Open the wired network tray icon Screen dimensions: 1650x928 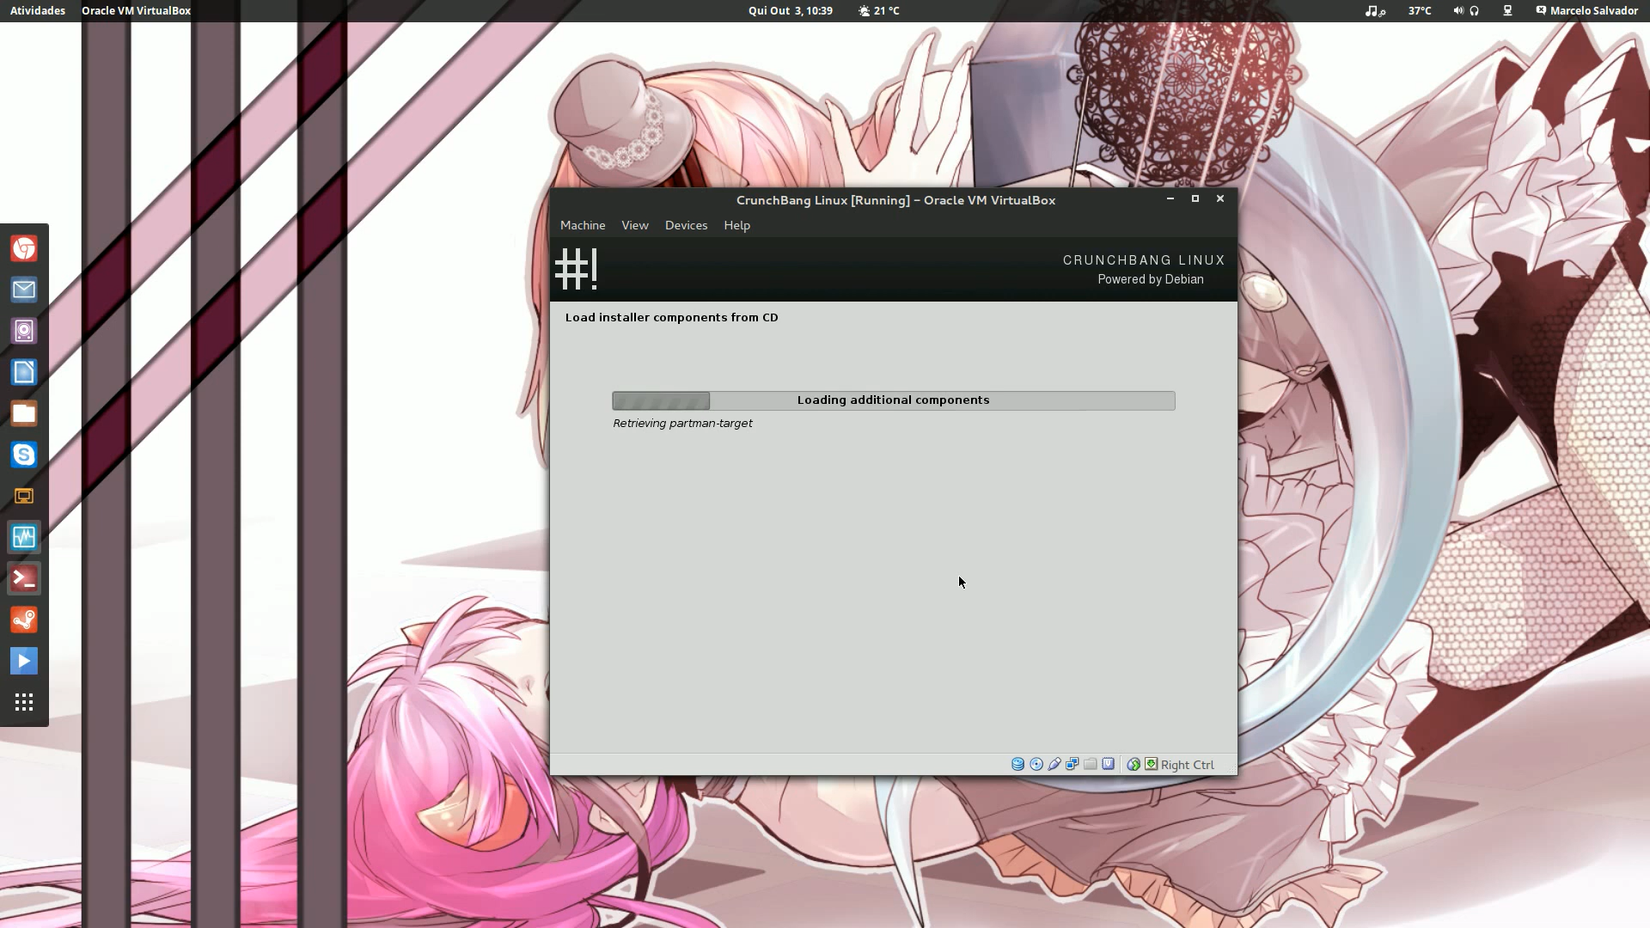pyautogui.click(x=1508, y=11)
